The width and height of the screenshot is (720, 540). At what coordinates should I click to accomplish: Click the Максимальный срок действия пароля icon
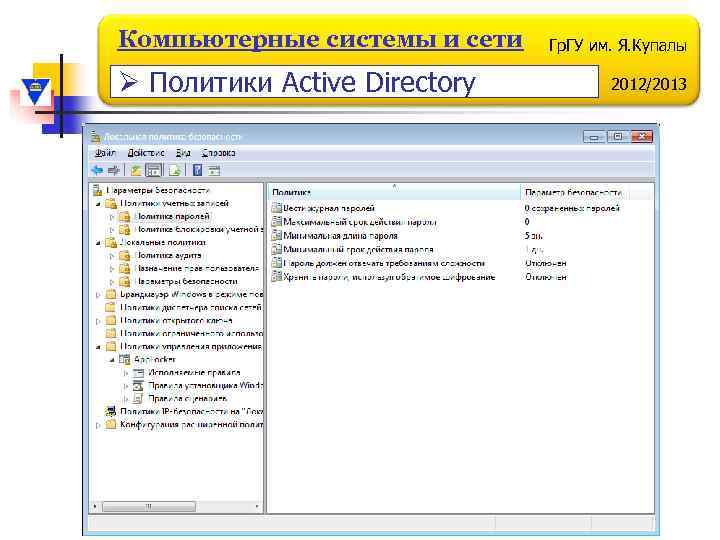pos(276,222)
